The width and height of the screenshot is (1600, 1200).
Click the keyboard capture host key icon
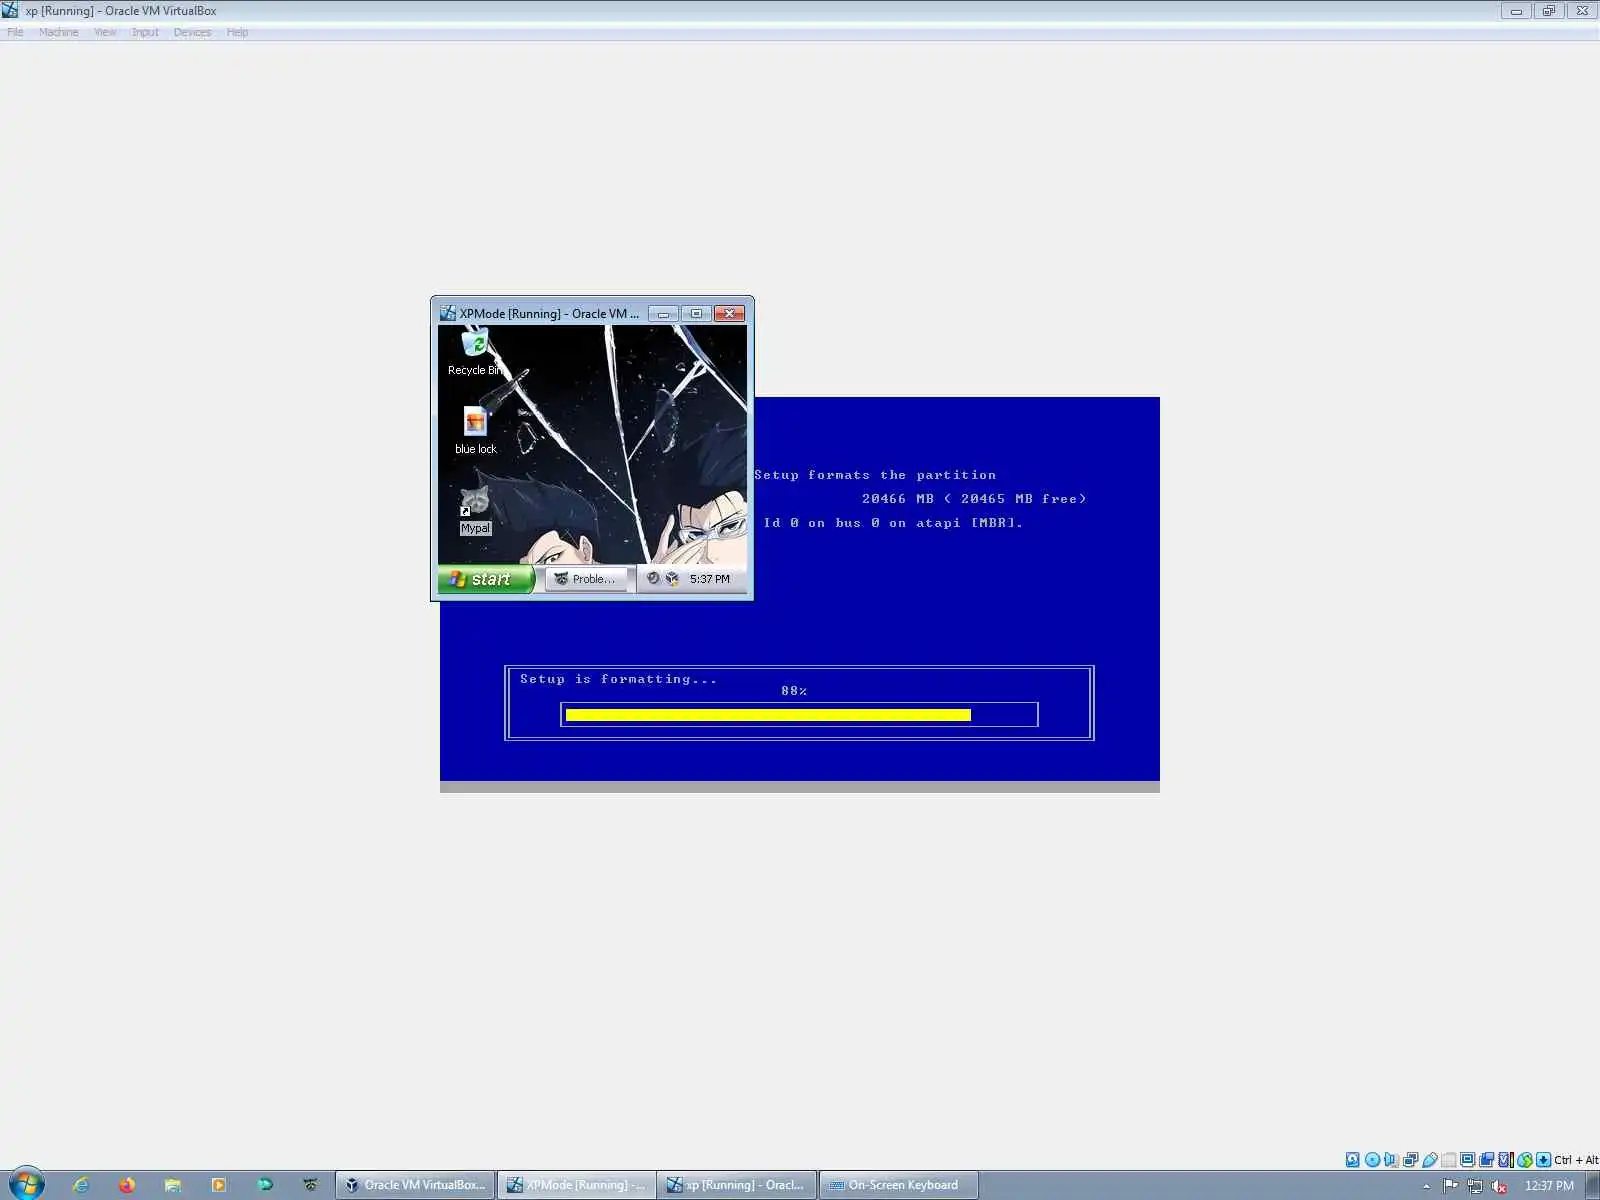[x=1543, y=1160]
